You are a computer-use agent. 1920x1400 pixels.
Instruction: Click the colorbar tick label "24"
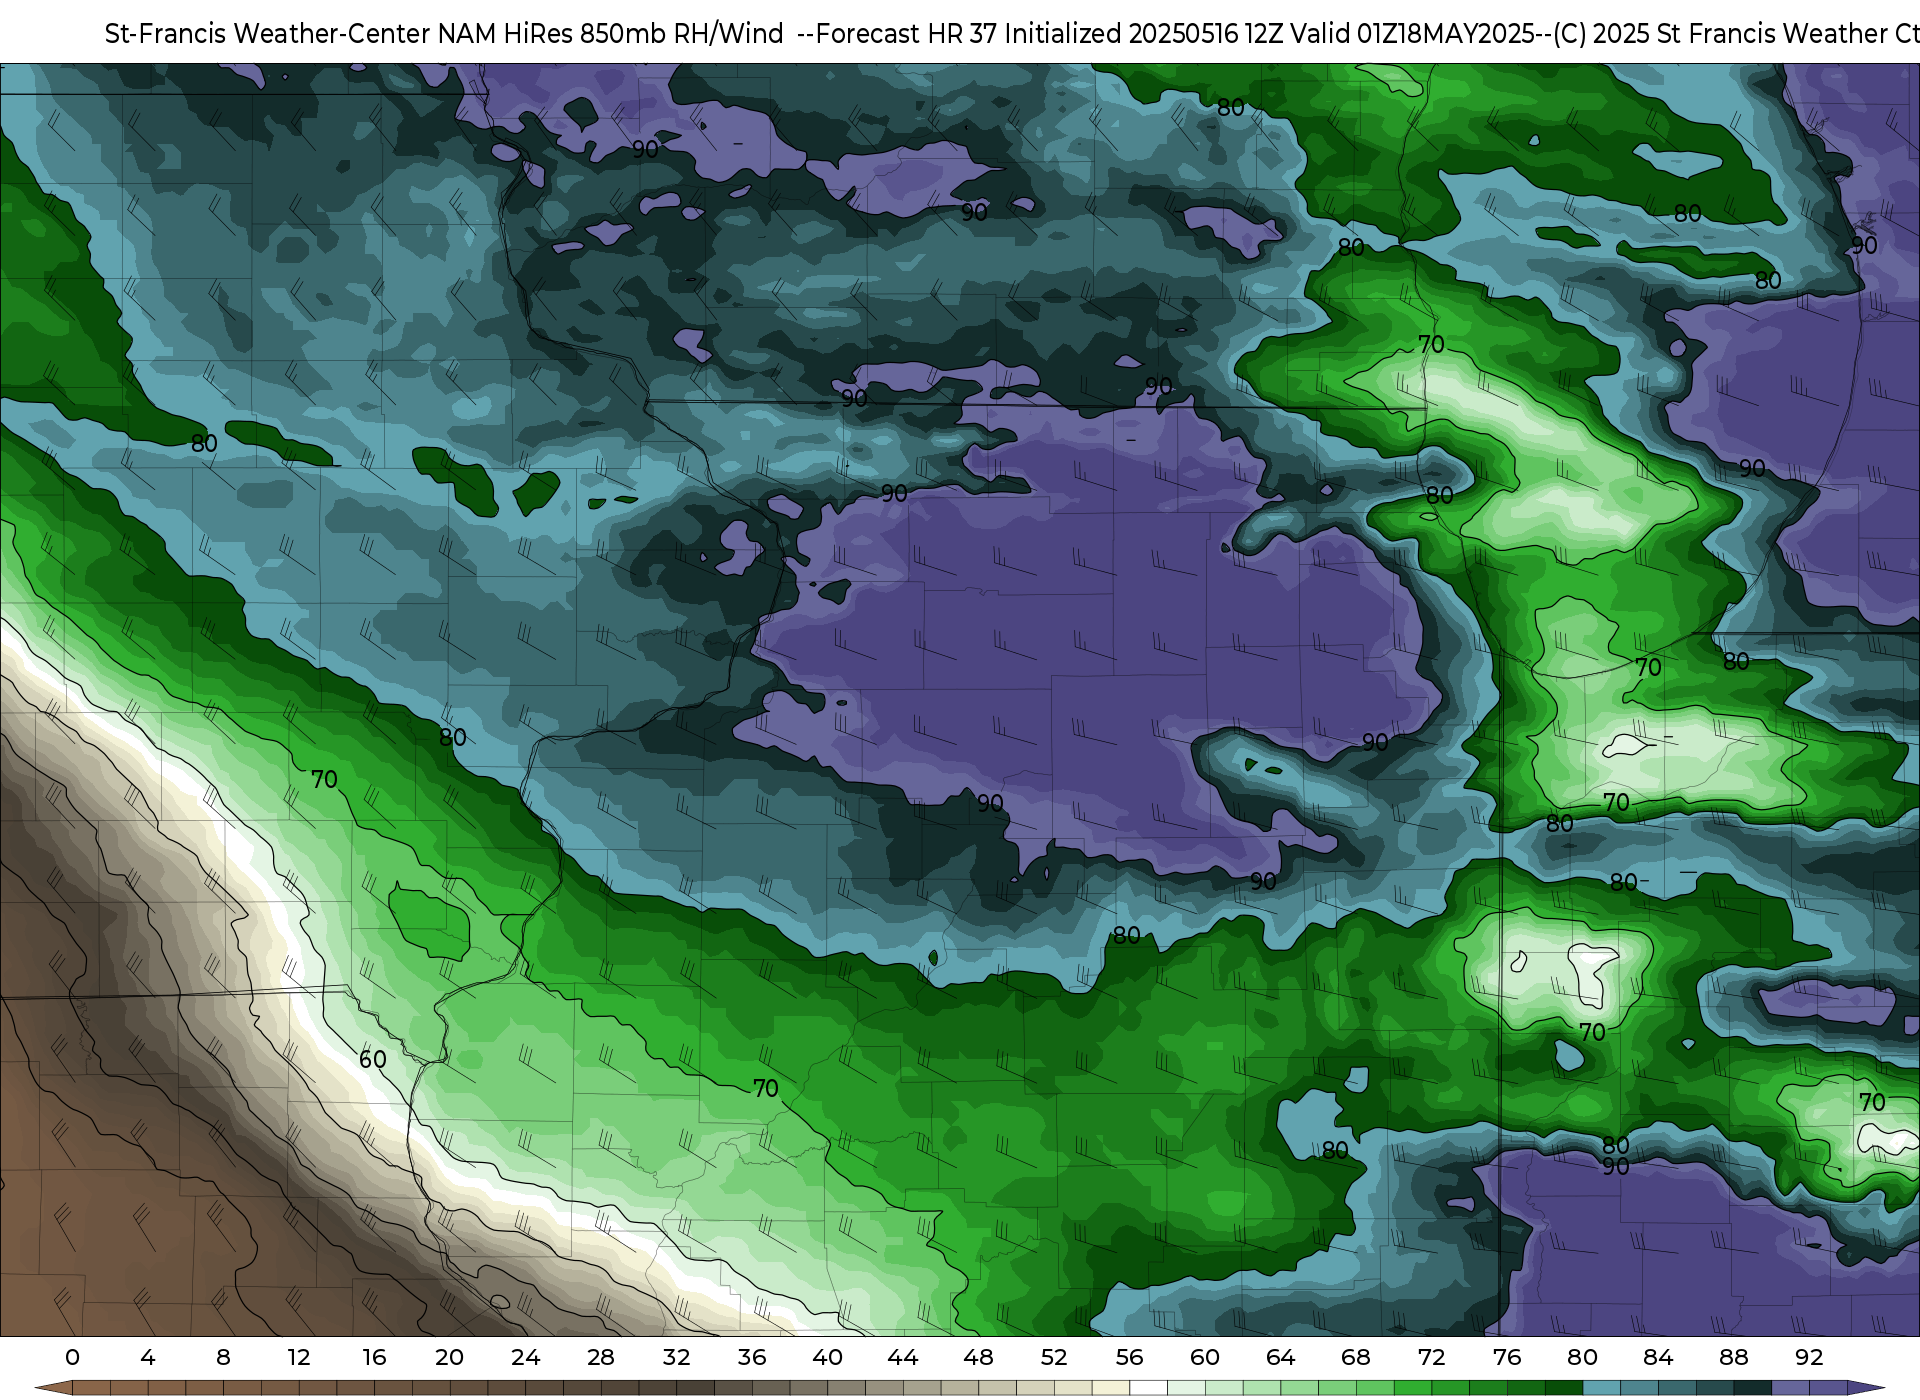pyautogui.click(x=525, y=1357)
